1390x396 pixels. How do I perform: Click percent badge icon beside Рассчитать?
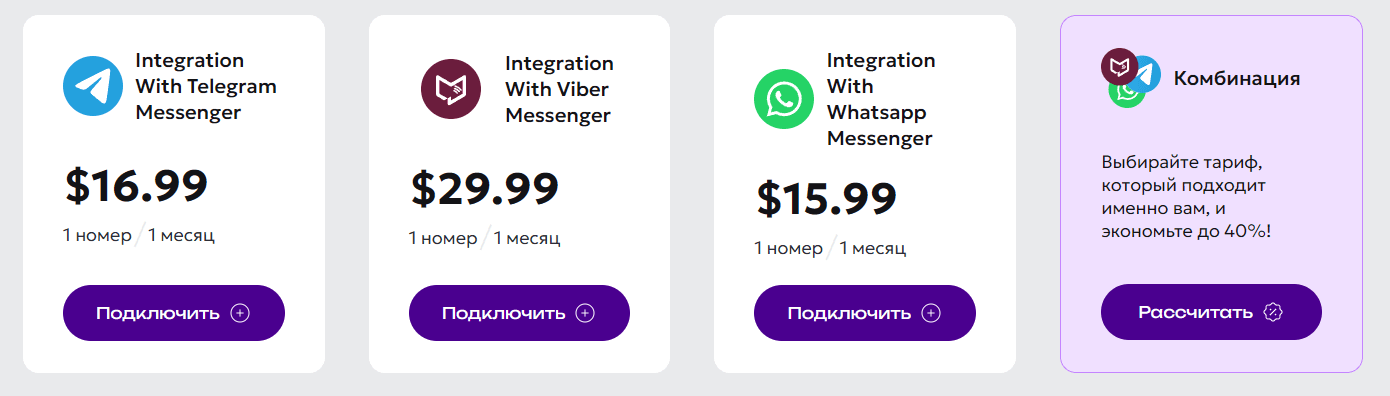click(x=1273, y=312)
